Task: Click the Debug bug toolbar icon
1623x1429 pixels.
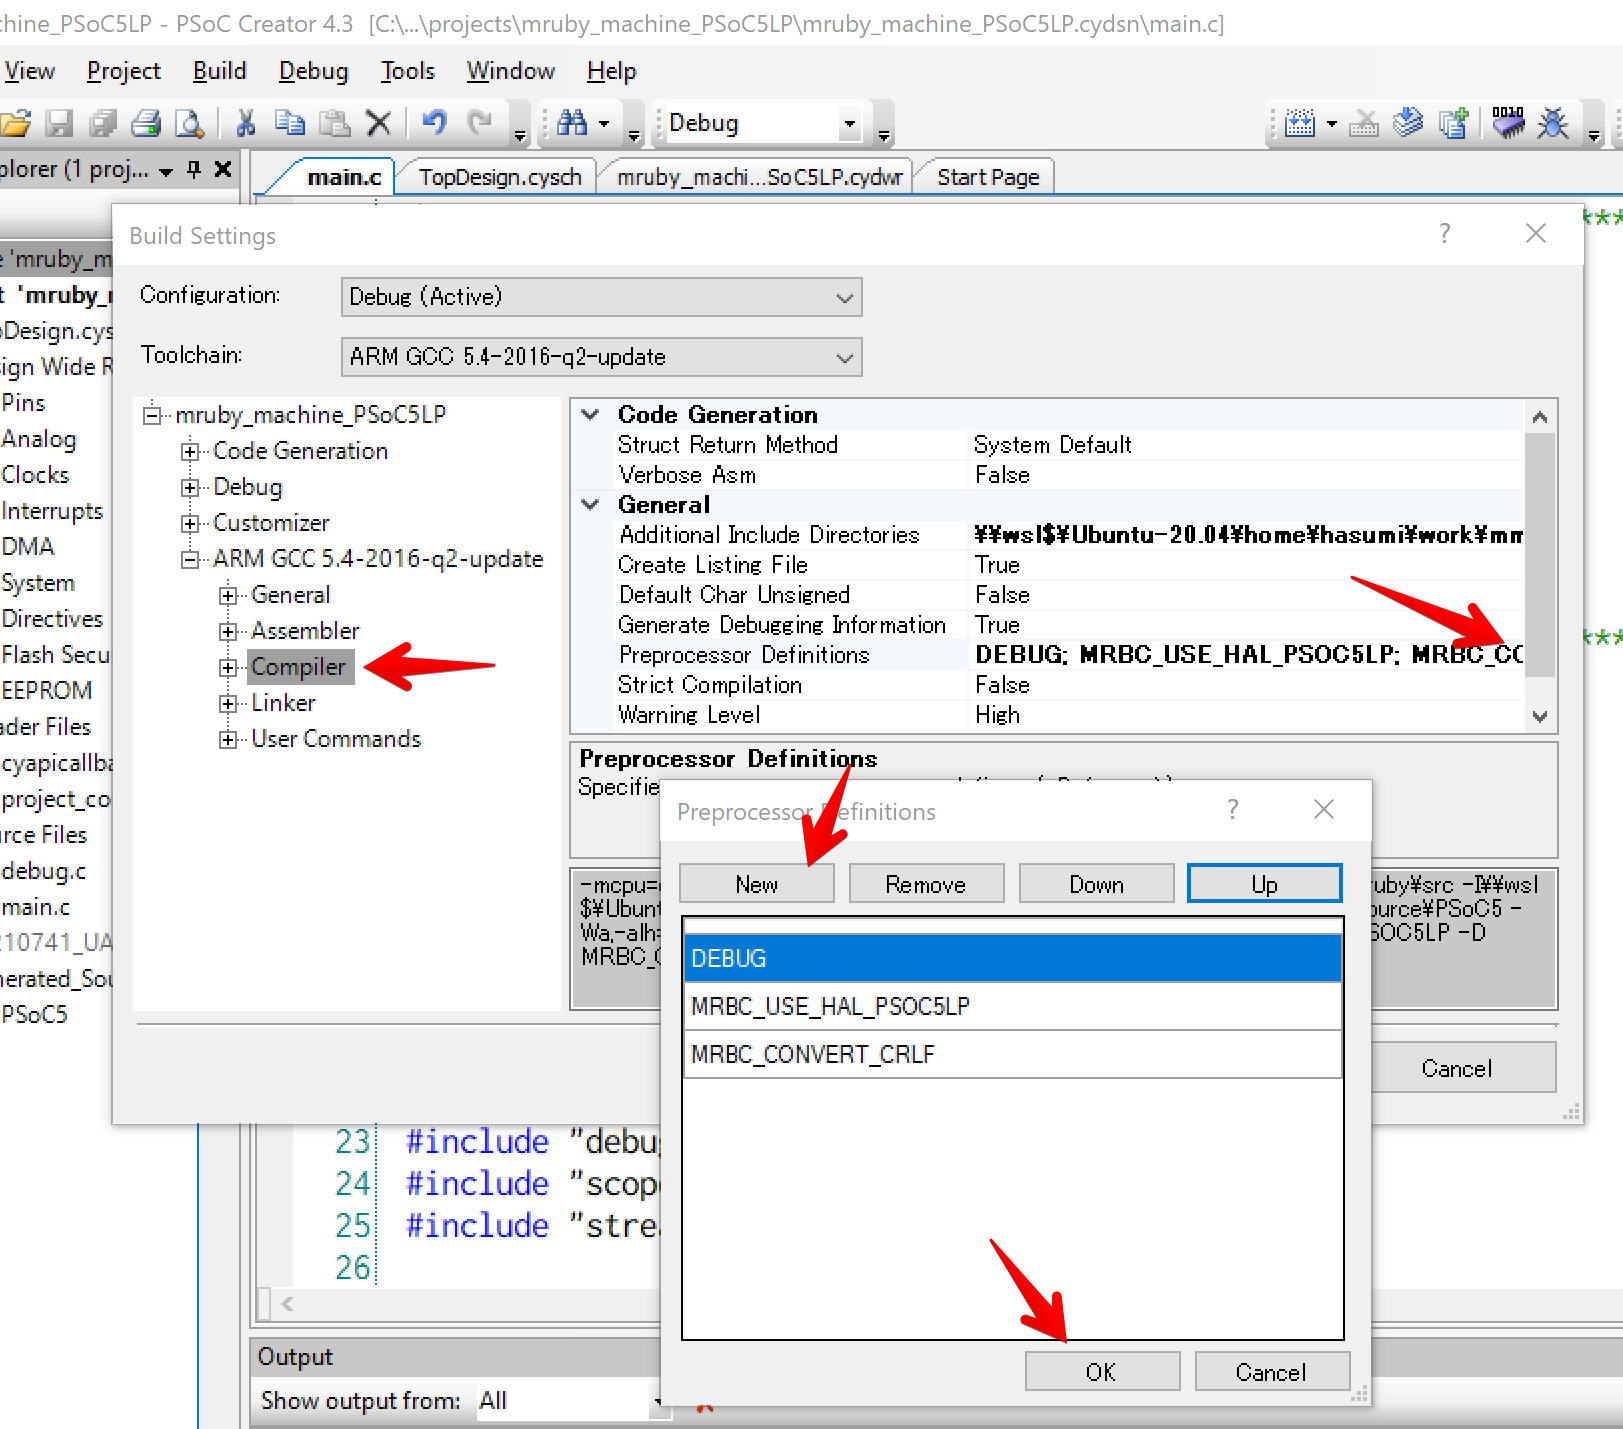Action: [1553, 123]
